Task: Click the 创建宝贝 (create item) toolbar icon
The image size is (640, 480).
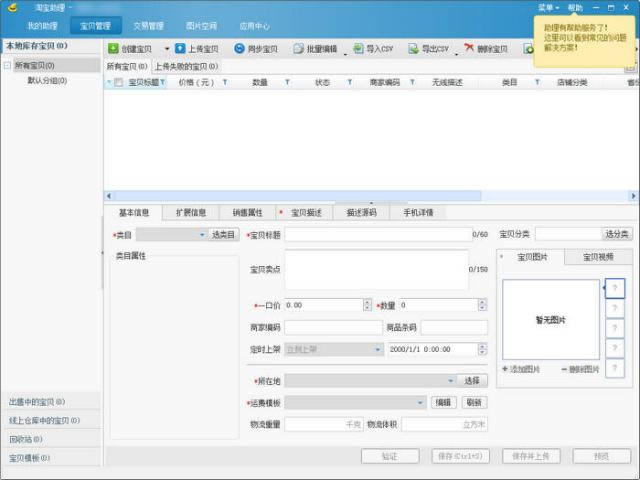Action: [x=113, y=48]
